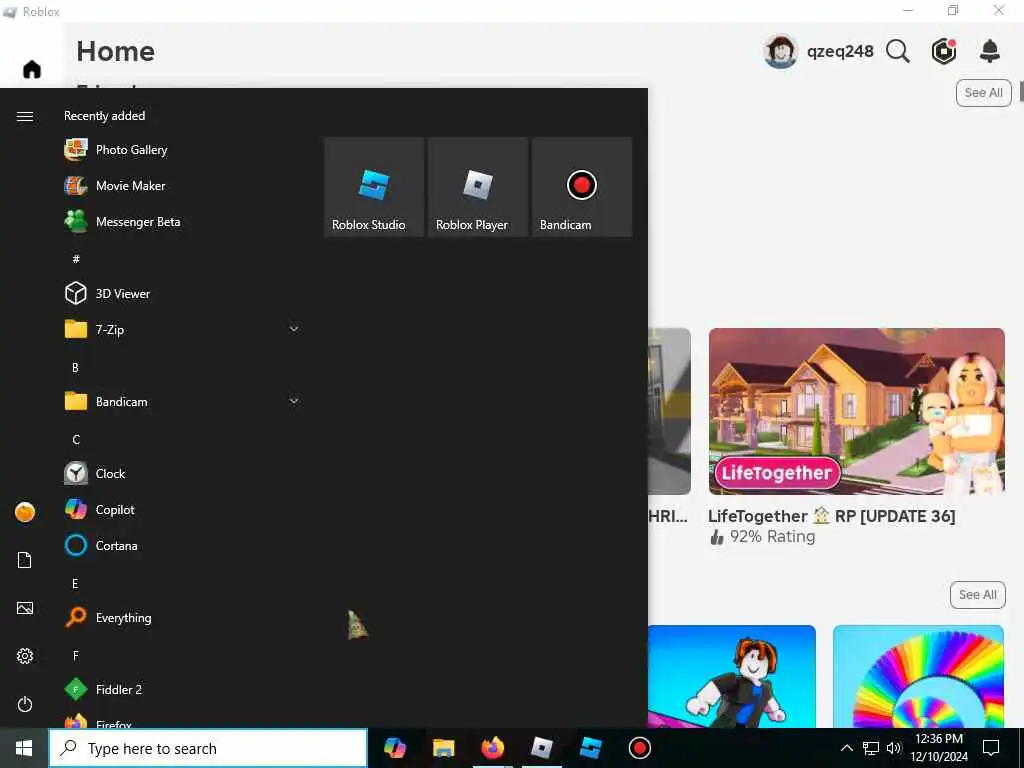The image size is (1024, 768).
Task: Show hidden system tray icons
Action: tap(846, 748)
